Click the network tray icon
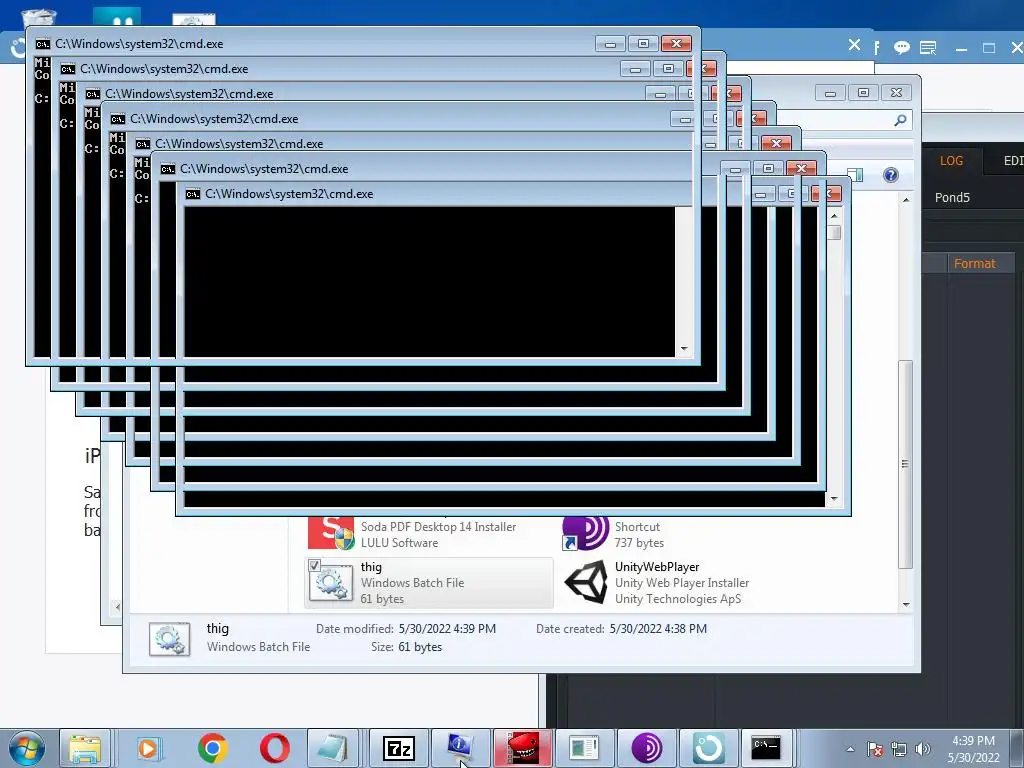 click(899, 750)
